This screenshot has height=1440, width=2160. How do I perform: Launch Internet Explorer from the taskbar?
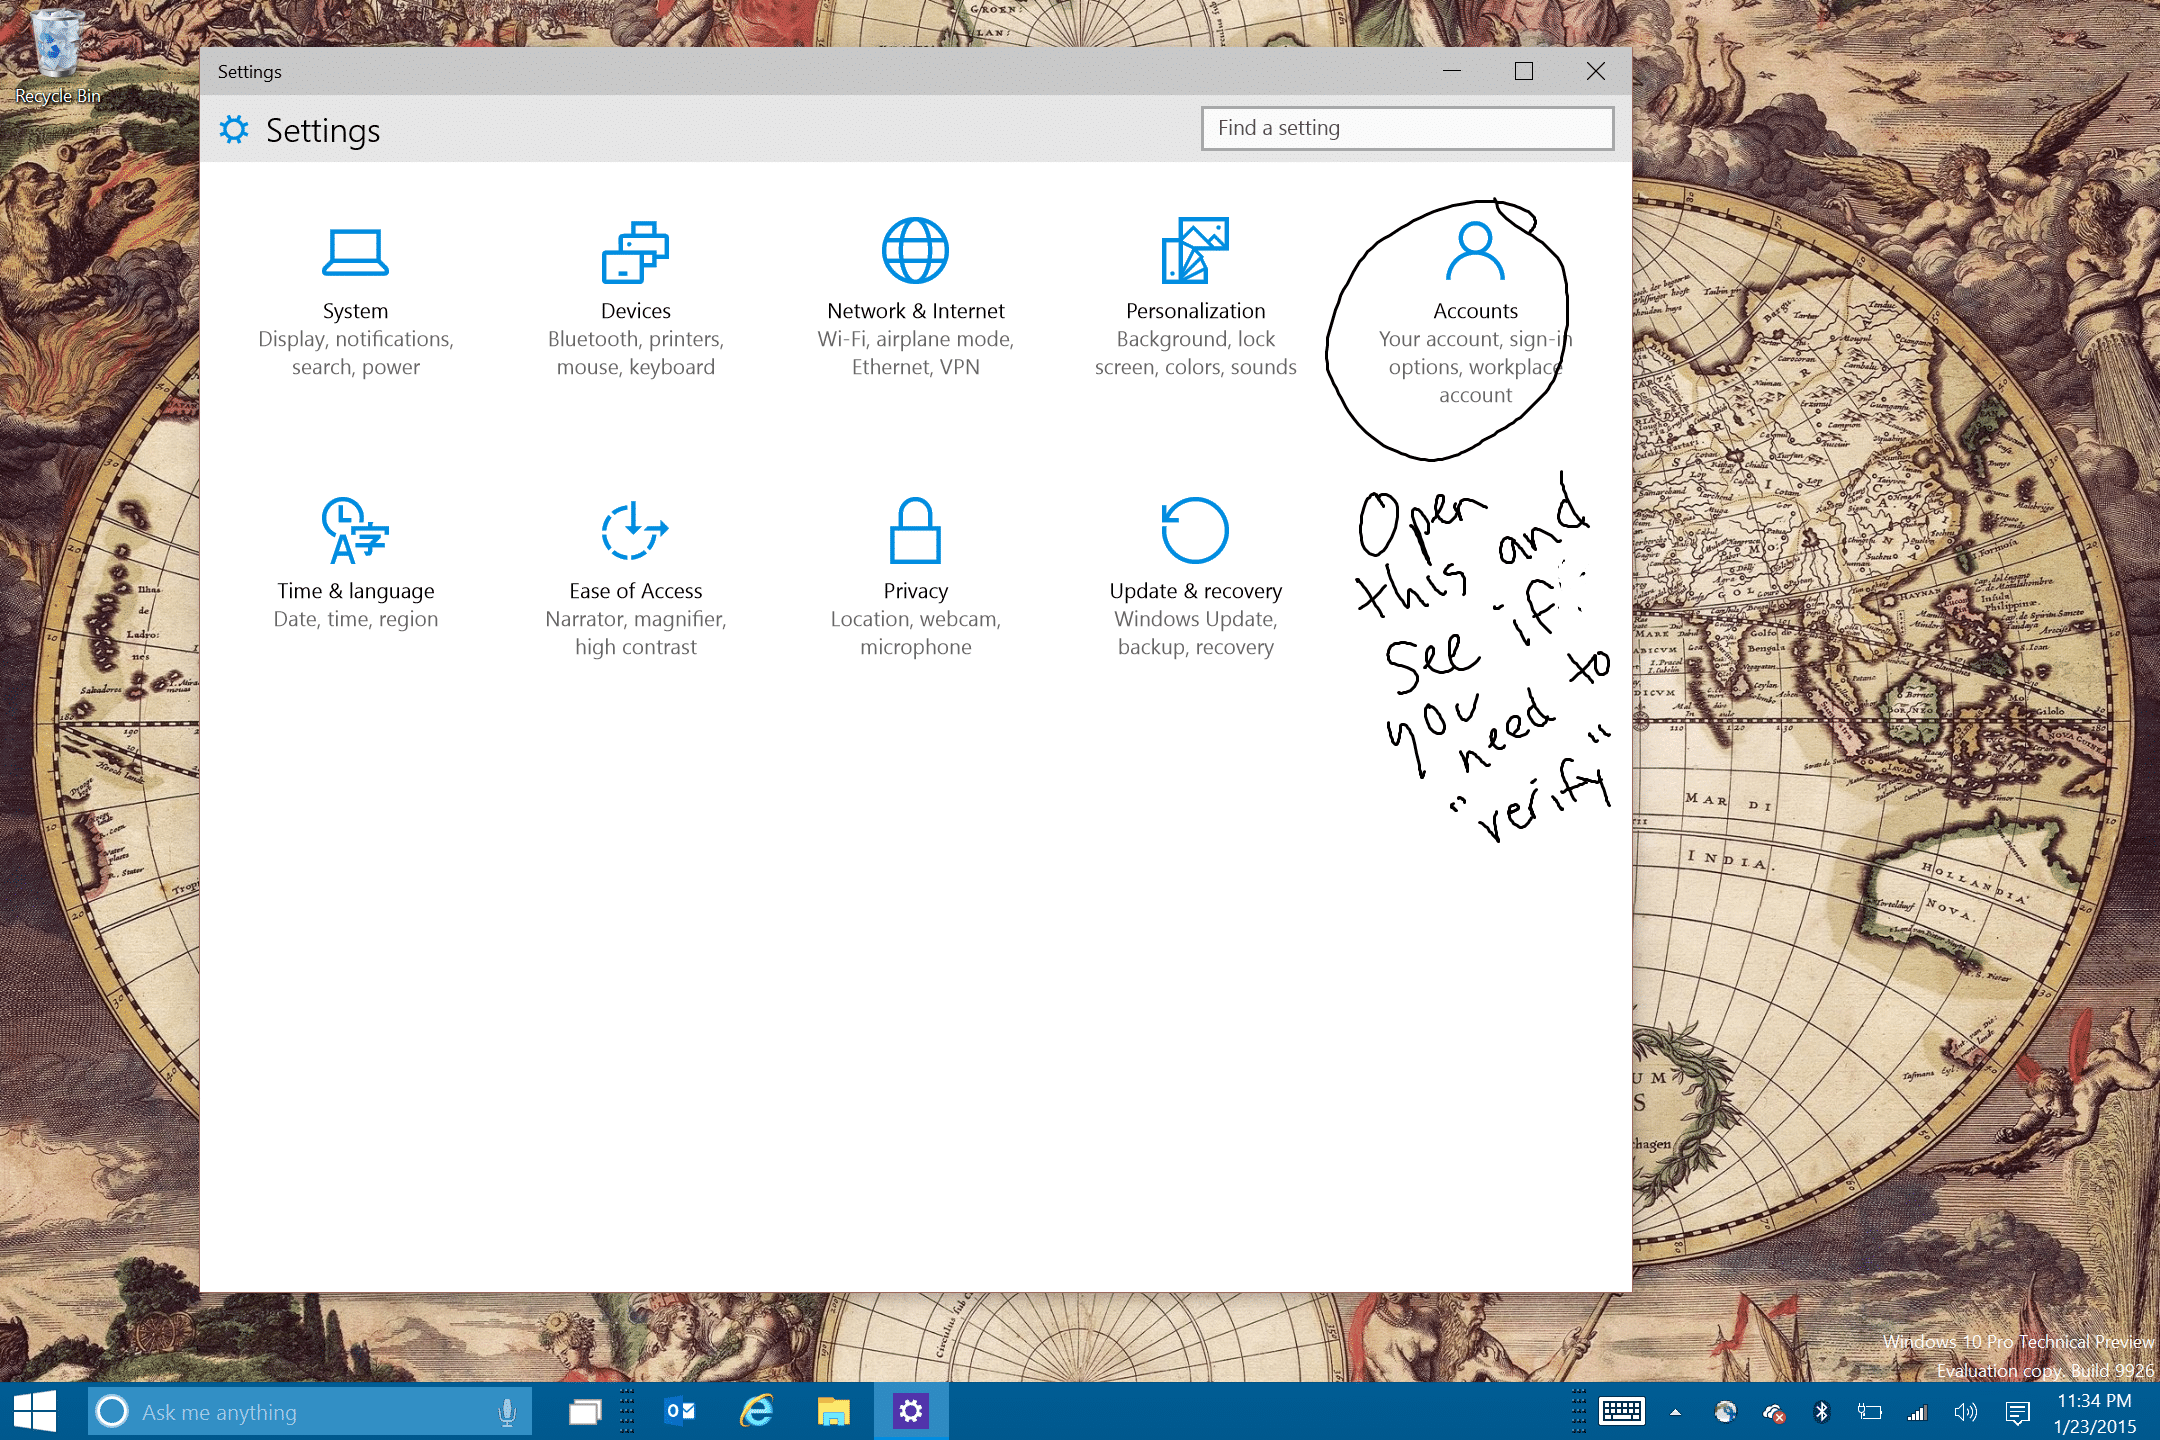click(757, 1411)
